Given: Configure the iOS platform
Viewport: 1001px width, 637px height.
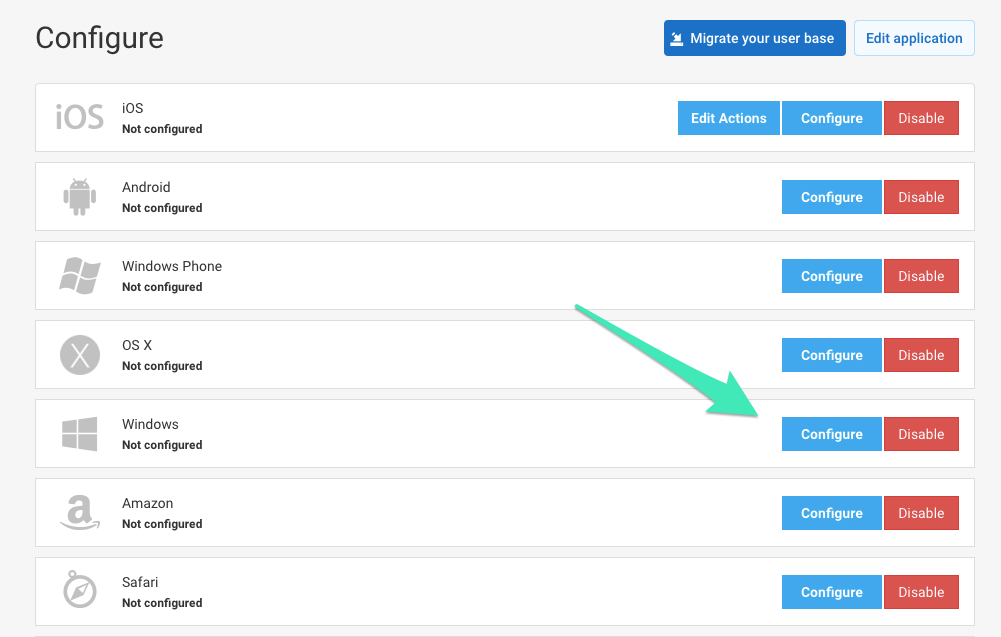Looking at the screenshot, I should pos(832,118).
